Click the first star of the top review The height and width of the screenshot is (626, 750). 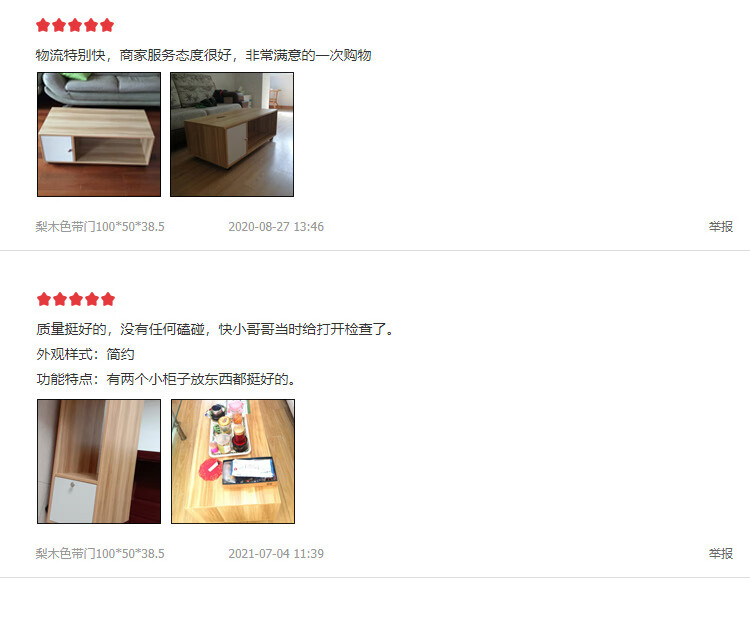click(43, 25)
